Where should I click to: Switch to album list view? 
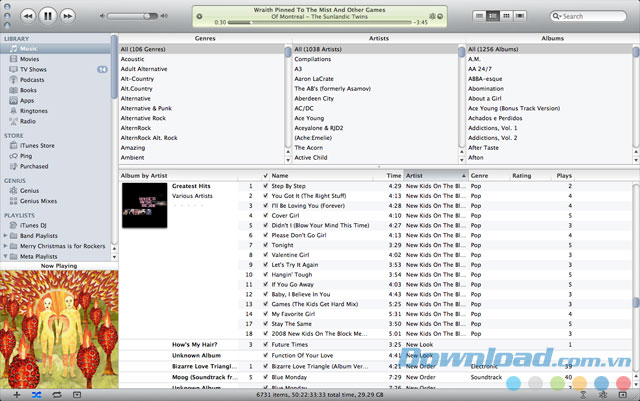(x=493, y=16)
